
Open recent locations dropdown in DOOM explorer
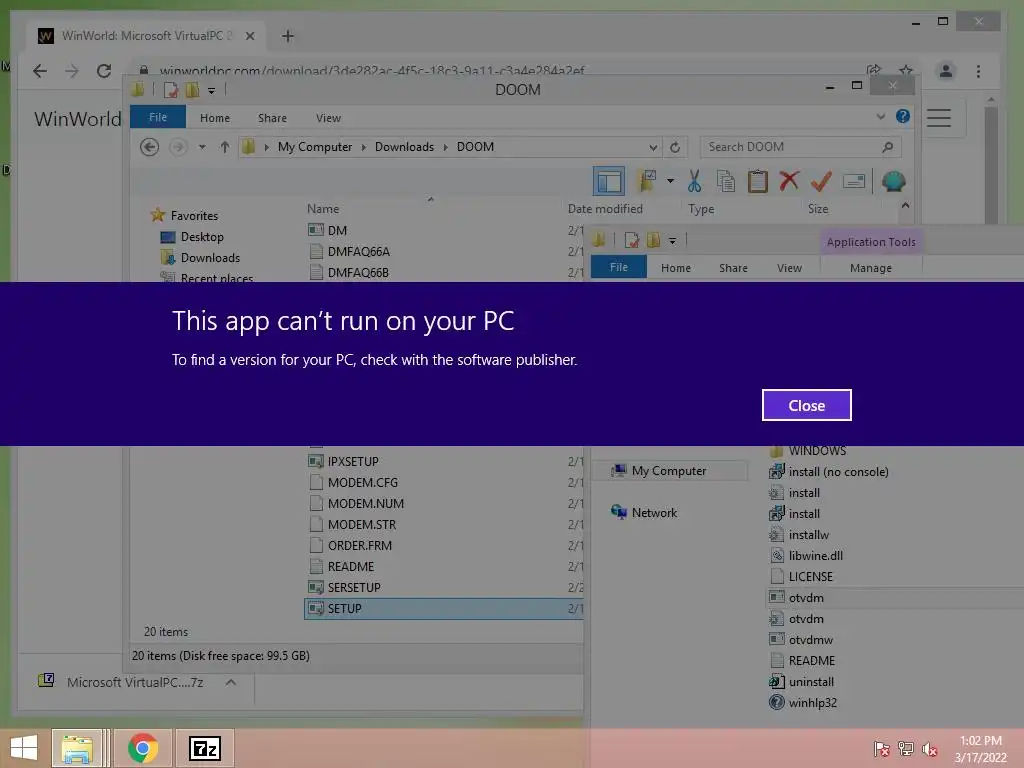click(x=202, y=147)
